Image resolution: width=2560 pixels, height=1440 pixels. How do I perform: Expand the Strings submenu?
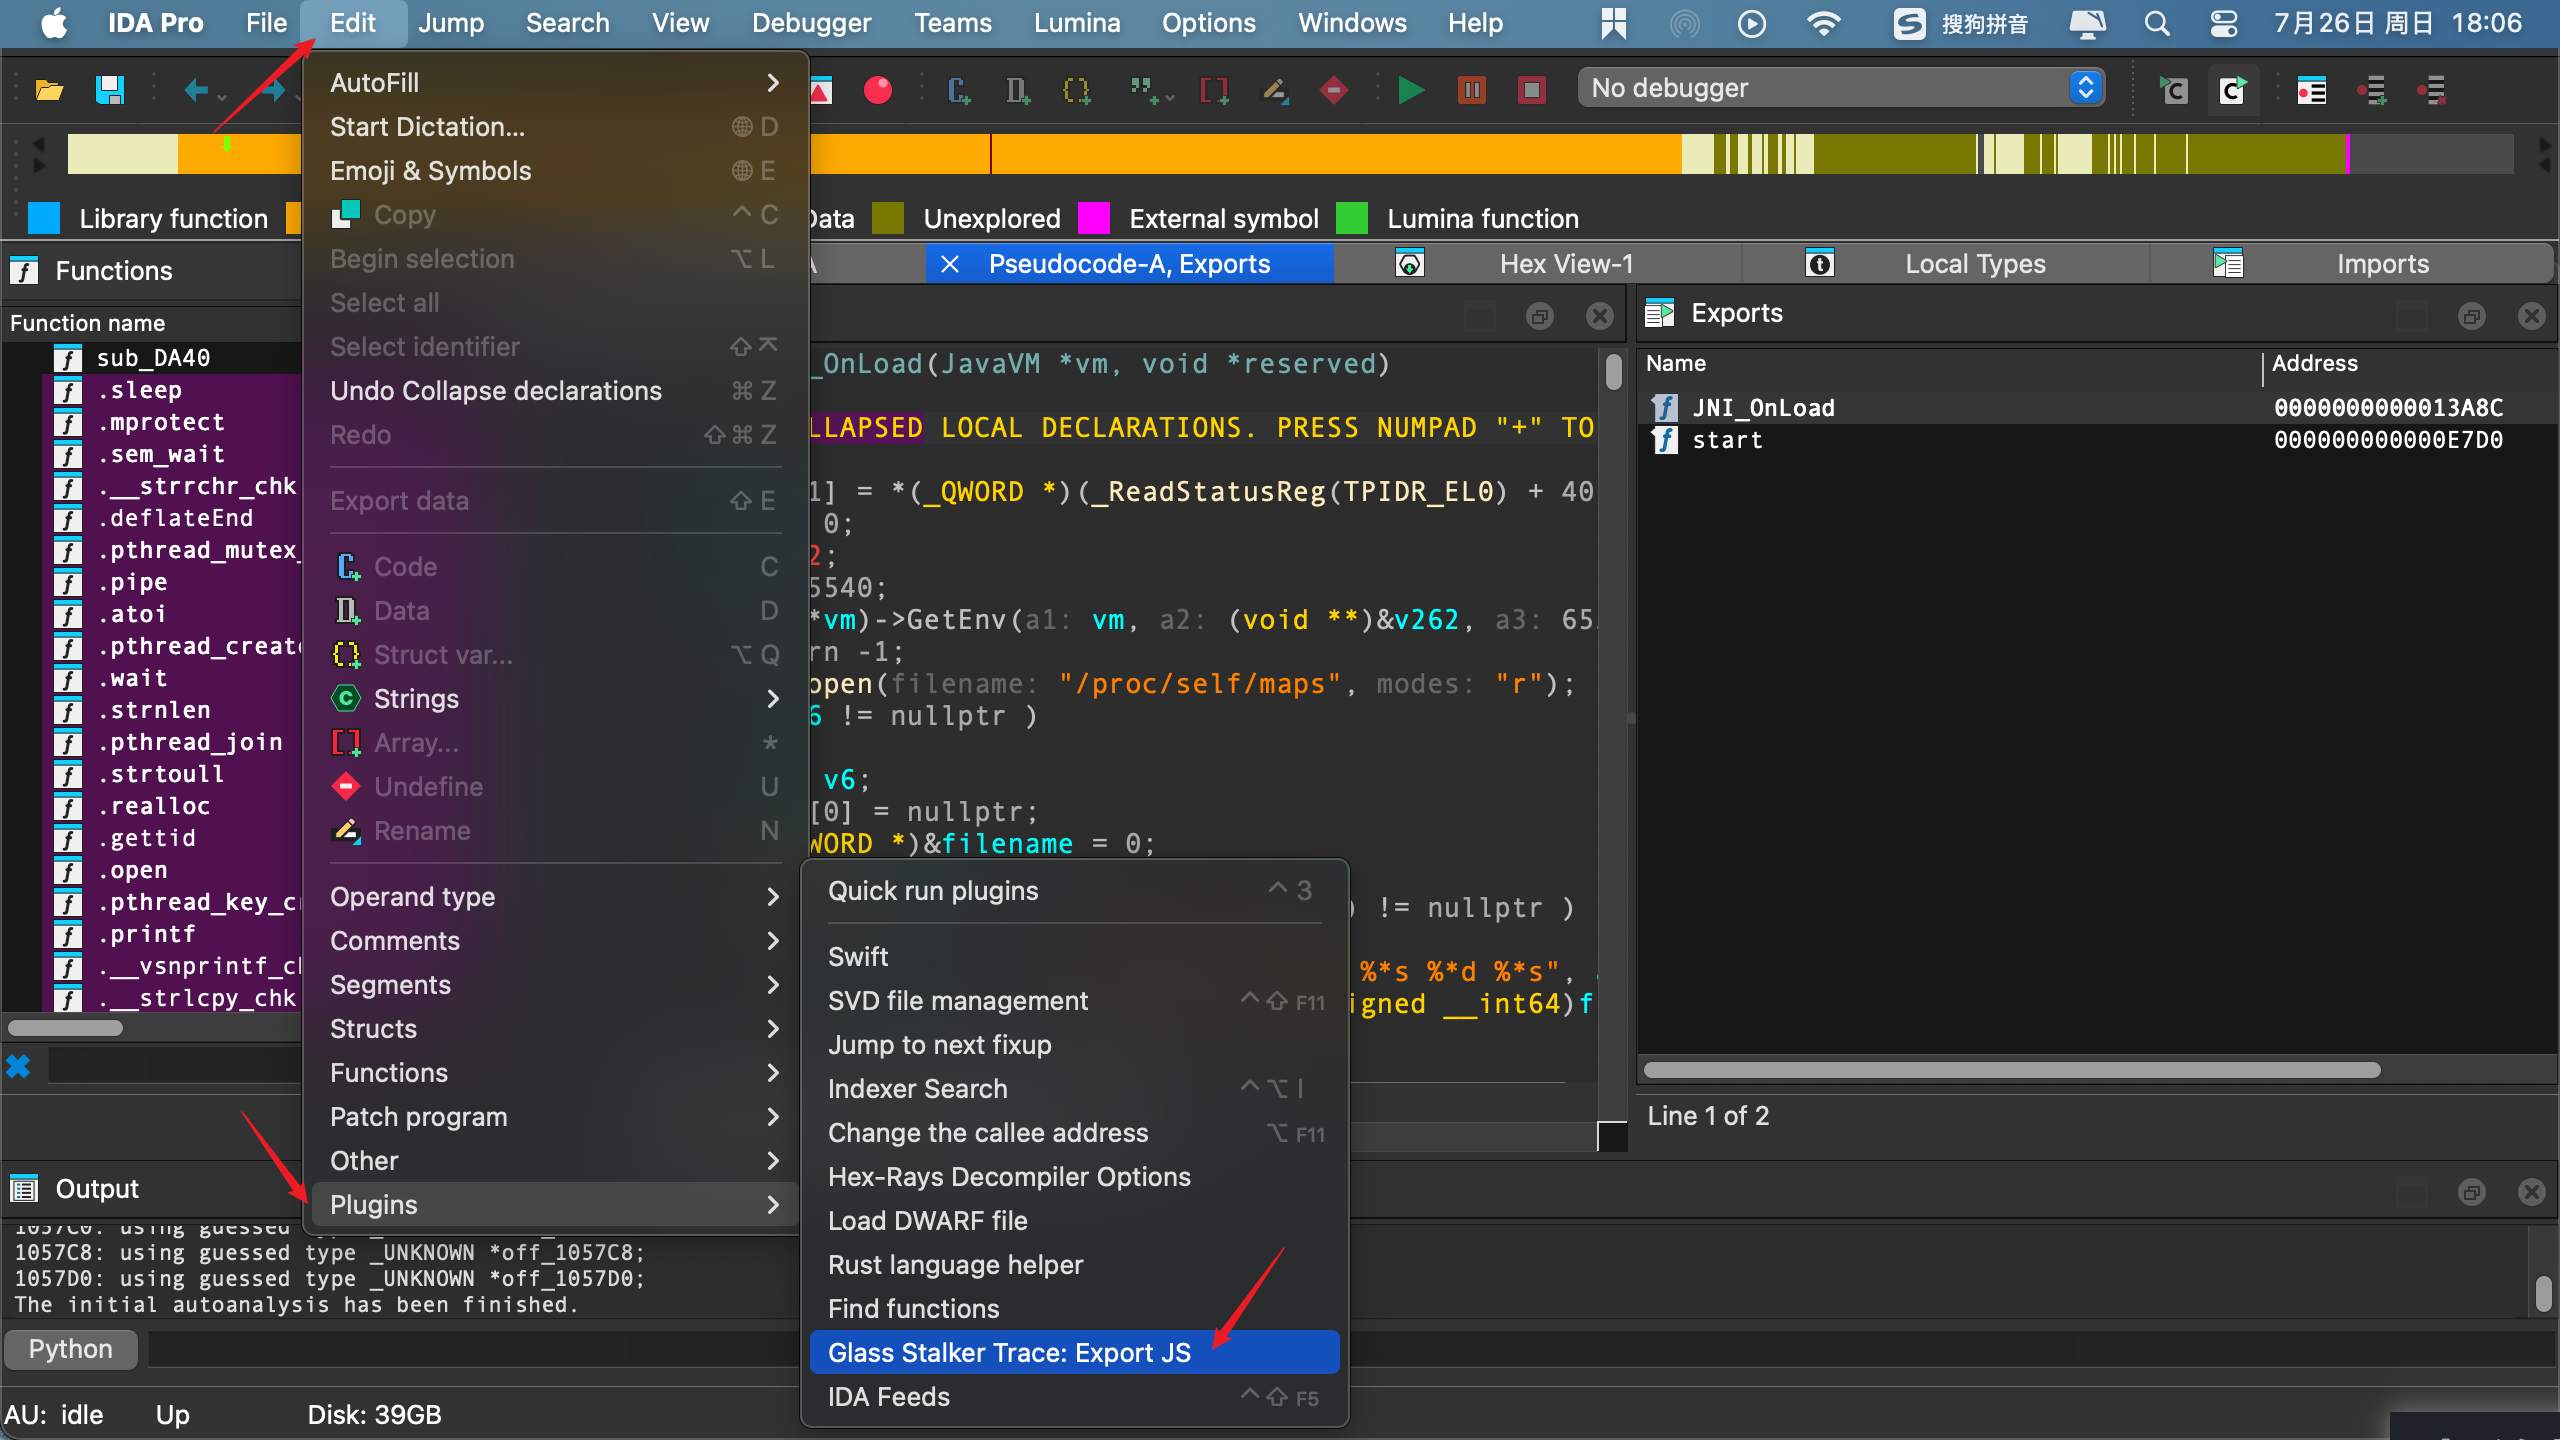tap(555, 699)
